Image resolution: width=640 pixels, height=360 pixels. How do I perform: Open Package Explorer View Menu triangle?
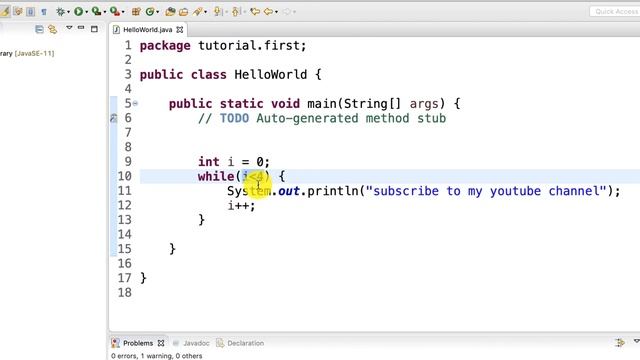69,27
